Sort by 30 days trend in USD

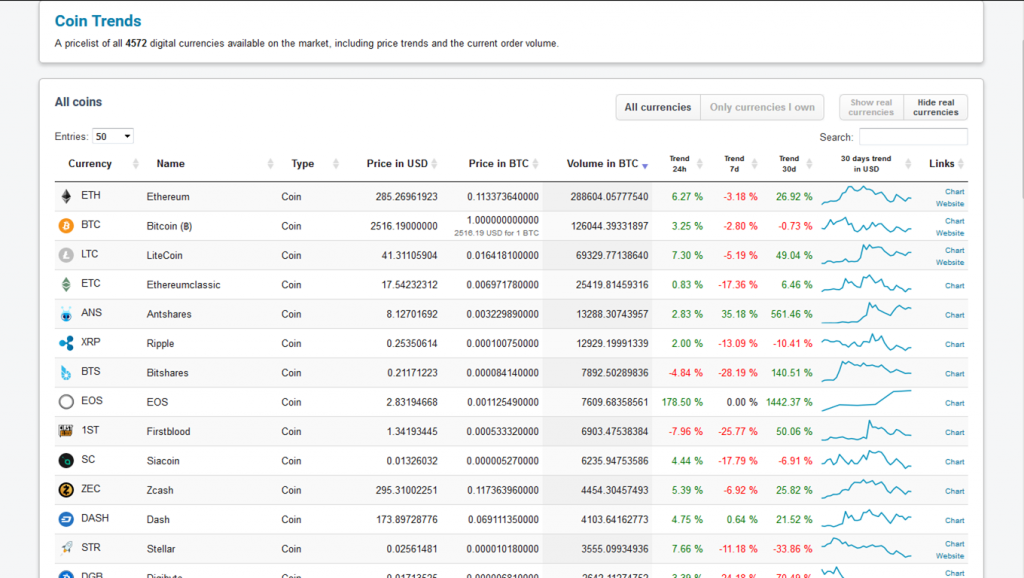click(866, 164)
